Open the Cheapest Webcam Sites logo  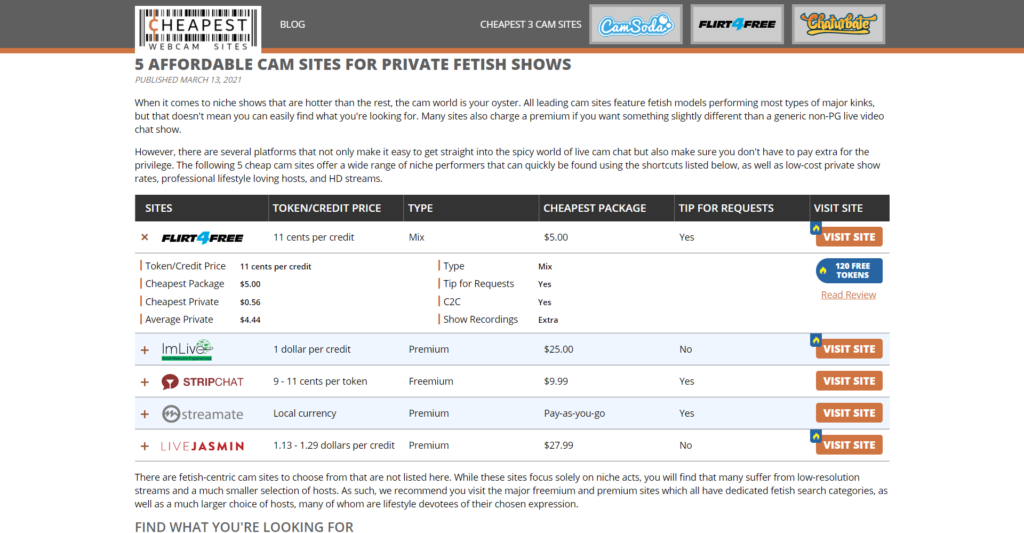pos(198,29)
